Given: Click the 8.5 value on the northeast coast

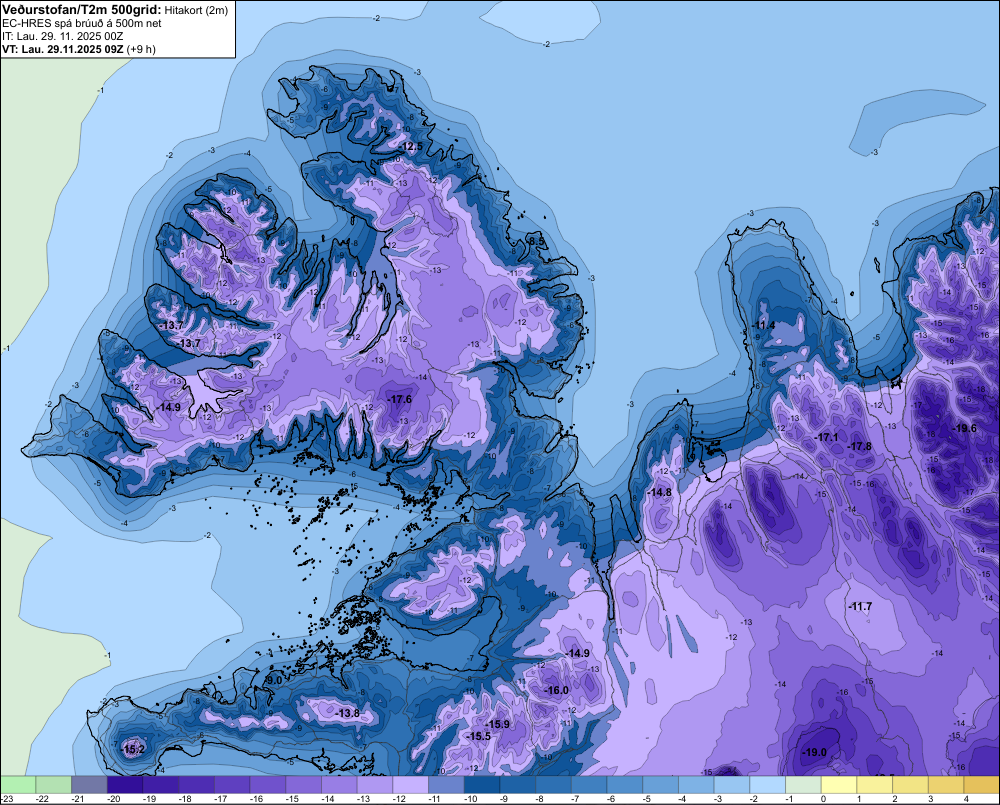Looking at the screenshot, I should (x=537, y=241).
